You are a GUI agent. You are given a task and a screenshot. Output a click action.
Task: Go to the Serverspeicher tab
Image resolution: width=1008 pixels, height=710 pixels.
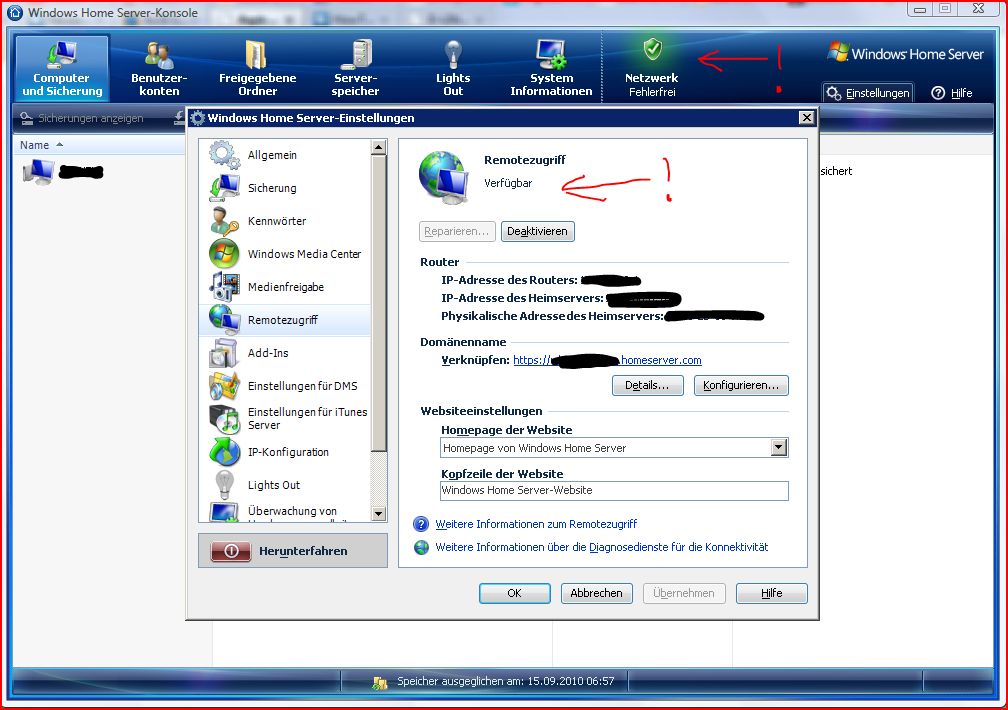click(x=356, y=68)
